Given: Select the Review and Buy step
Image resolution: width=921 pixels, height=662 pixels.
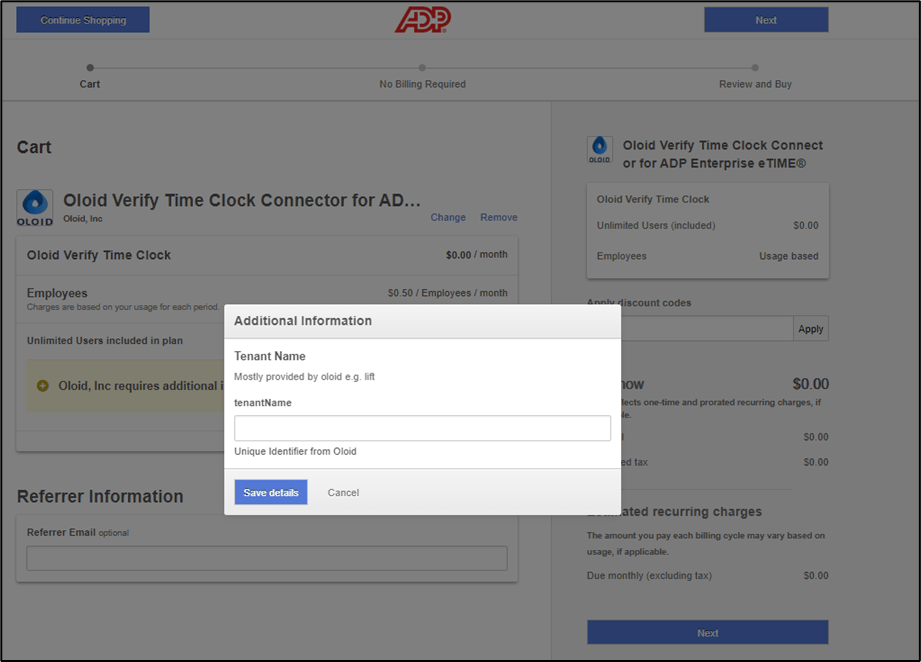Looking at the screenshot, I should click(755, 84).
